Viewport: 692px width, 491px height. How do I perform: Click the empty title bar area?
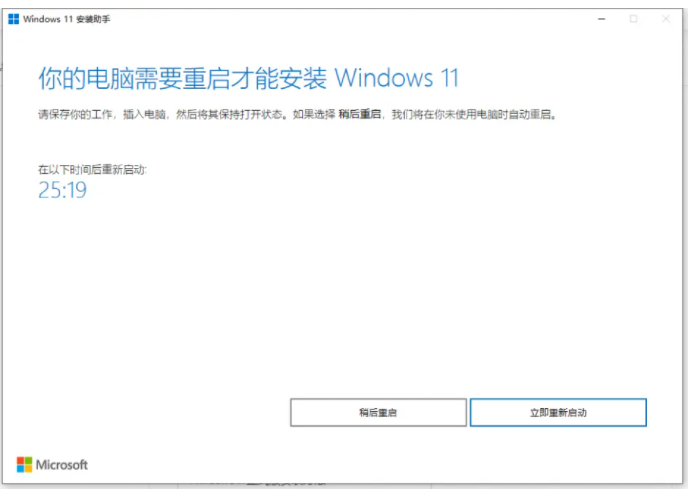click(353, 19)
